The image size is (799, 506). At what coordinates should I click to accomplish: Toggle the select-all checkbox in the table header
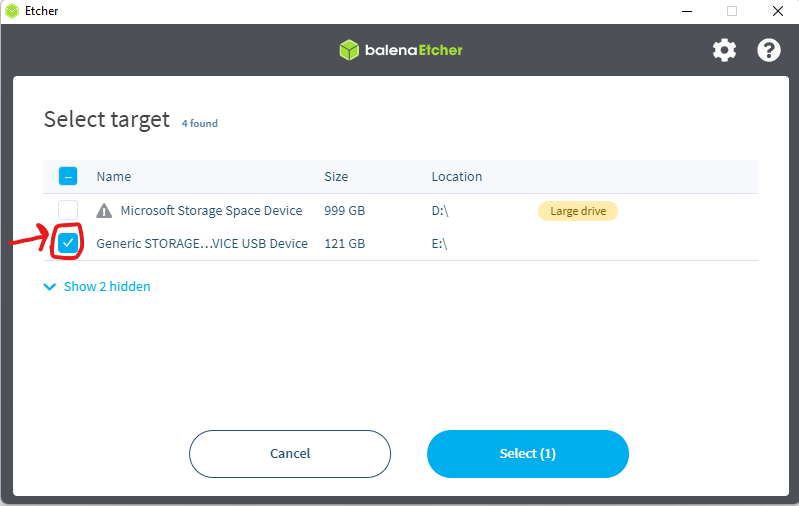68,176
